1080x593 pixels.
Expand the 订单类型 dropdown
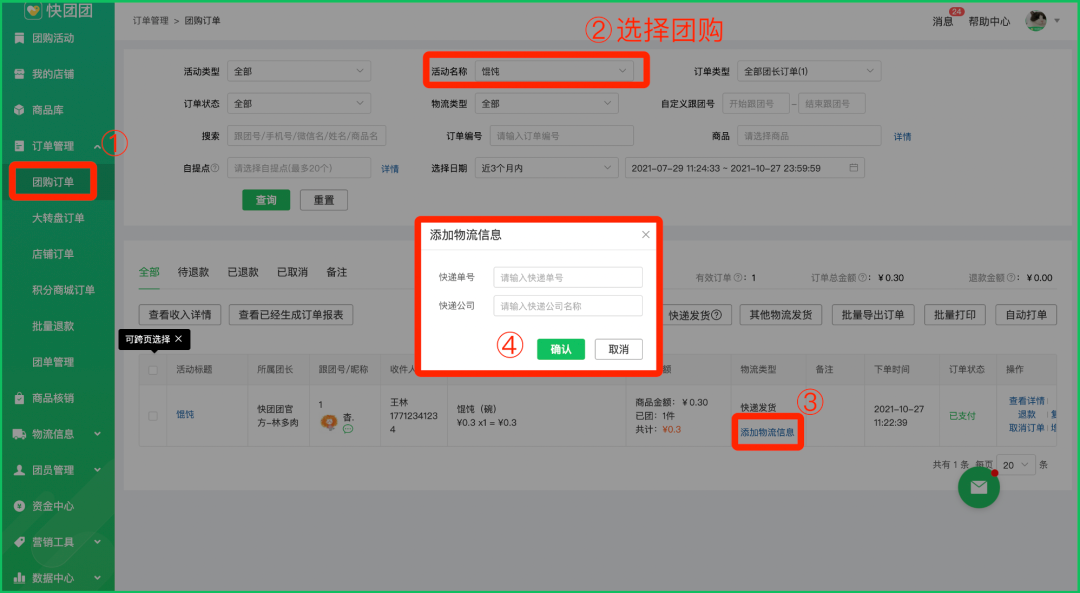pos(809,71)
